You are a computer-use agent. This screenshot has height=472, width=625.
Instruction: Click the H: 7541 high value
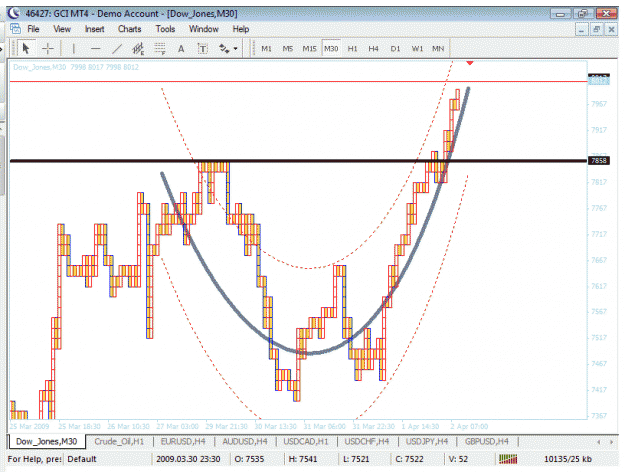(x=303, y=459)
